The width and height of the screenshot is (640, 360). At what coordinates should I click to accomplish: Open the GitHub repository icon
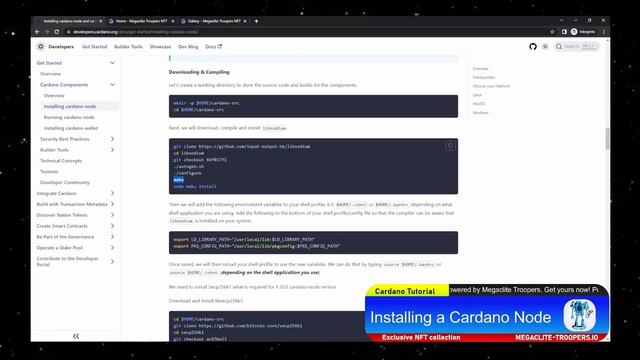pos(533,47)
